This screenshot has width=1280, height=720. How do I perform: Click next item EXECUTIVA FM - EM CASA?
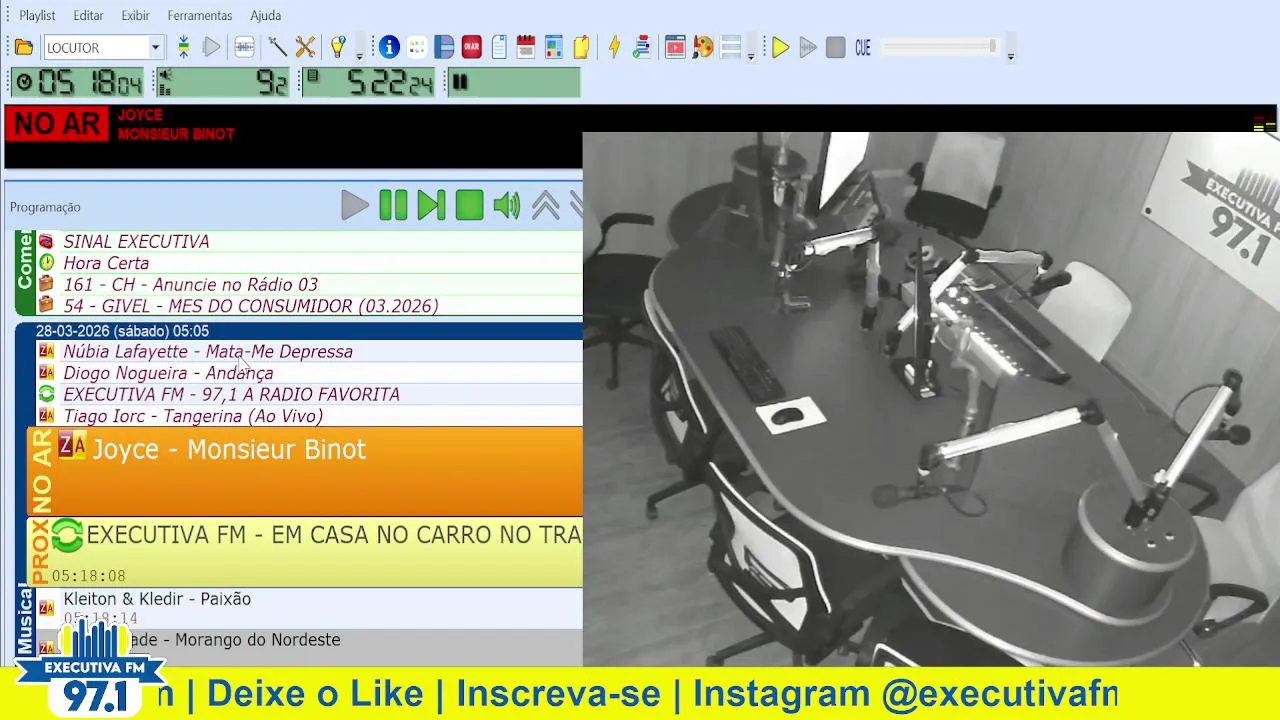click(x=305, y=552)
